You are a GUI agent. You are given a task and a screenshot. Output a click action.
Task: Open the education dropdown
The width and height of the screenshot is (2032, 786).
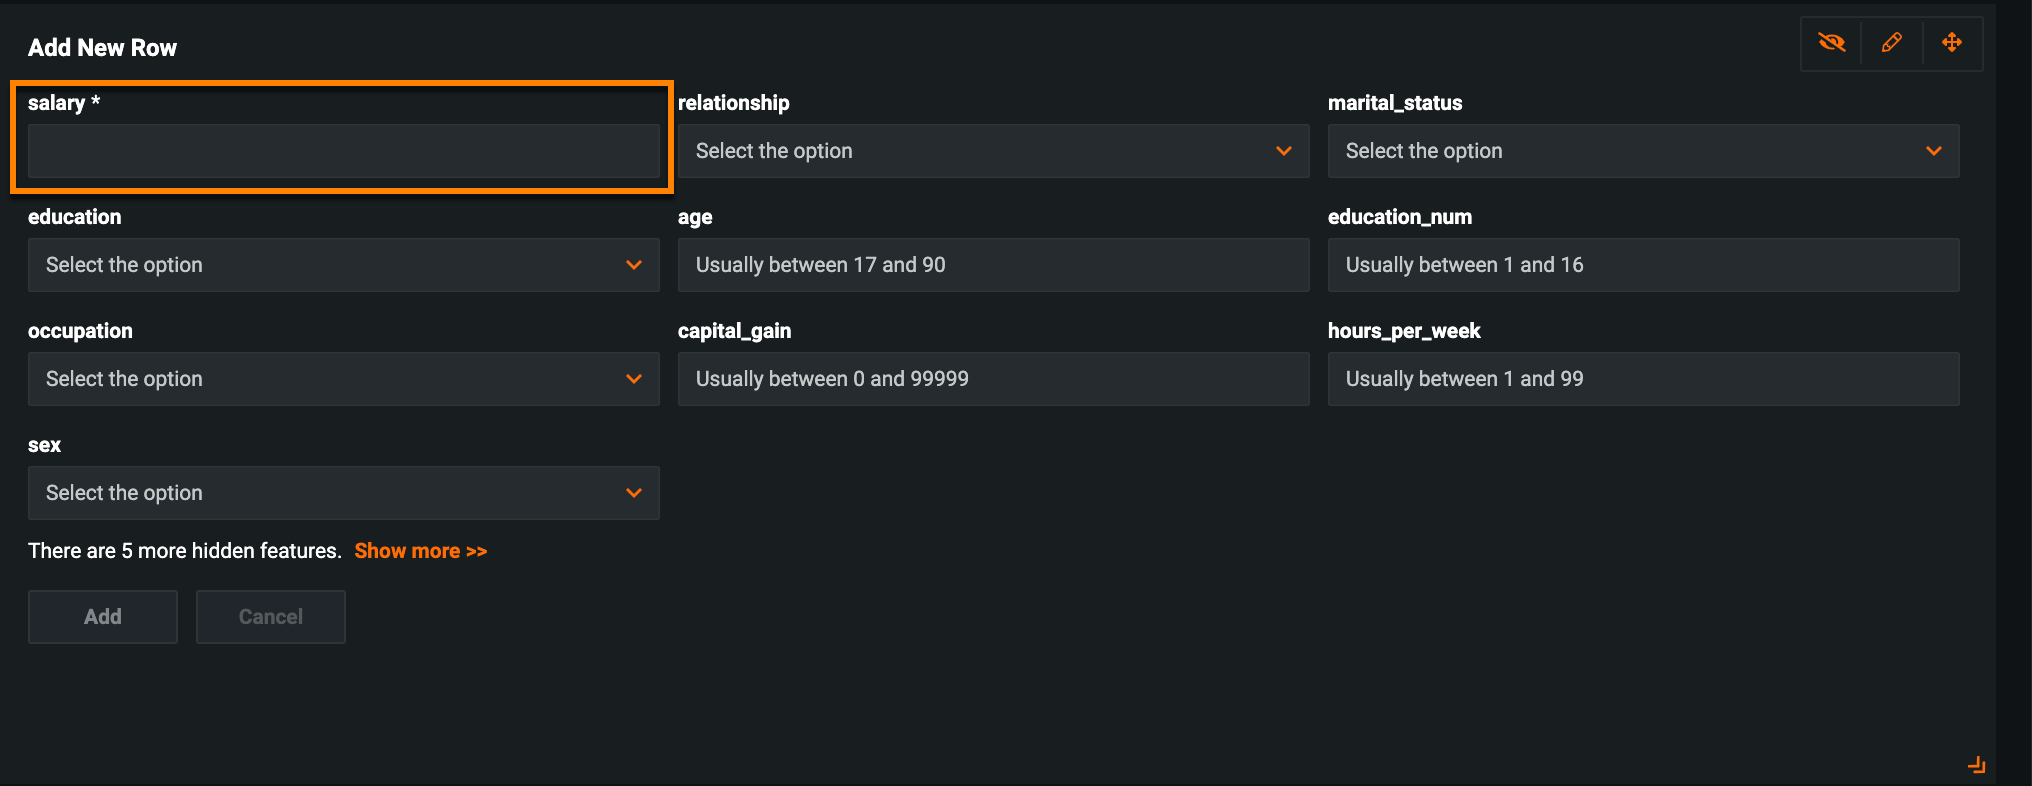click(343, 265)
